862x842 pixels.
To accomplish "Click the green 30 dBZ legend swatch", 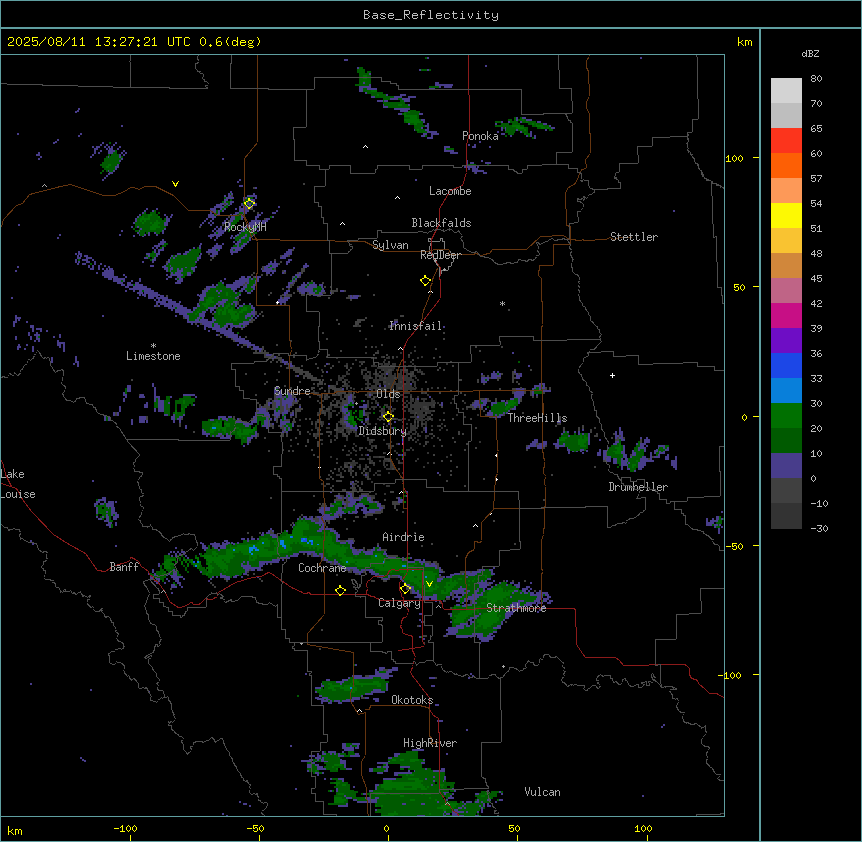I will [x=786, y=416].
